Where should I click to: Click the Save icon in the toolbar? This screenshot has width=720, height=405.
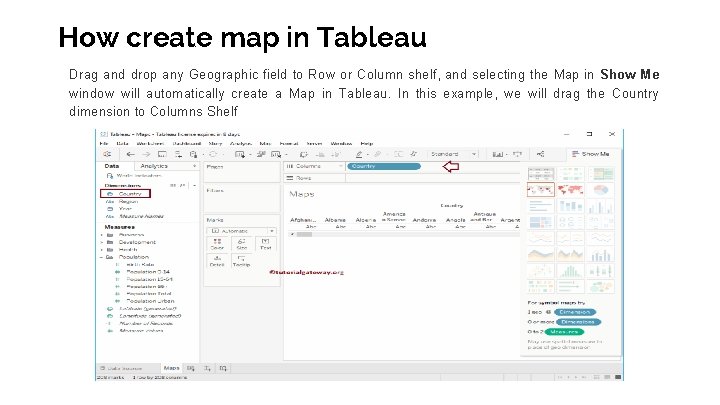coord(162,154)
